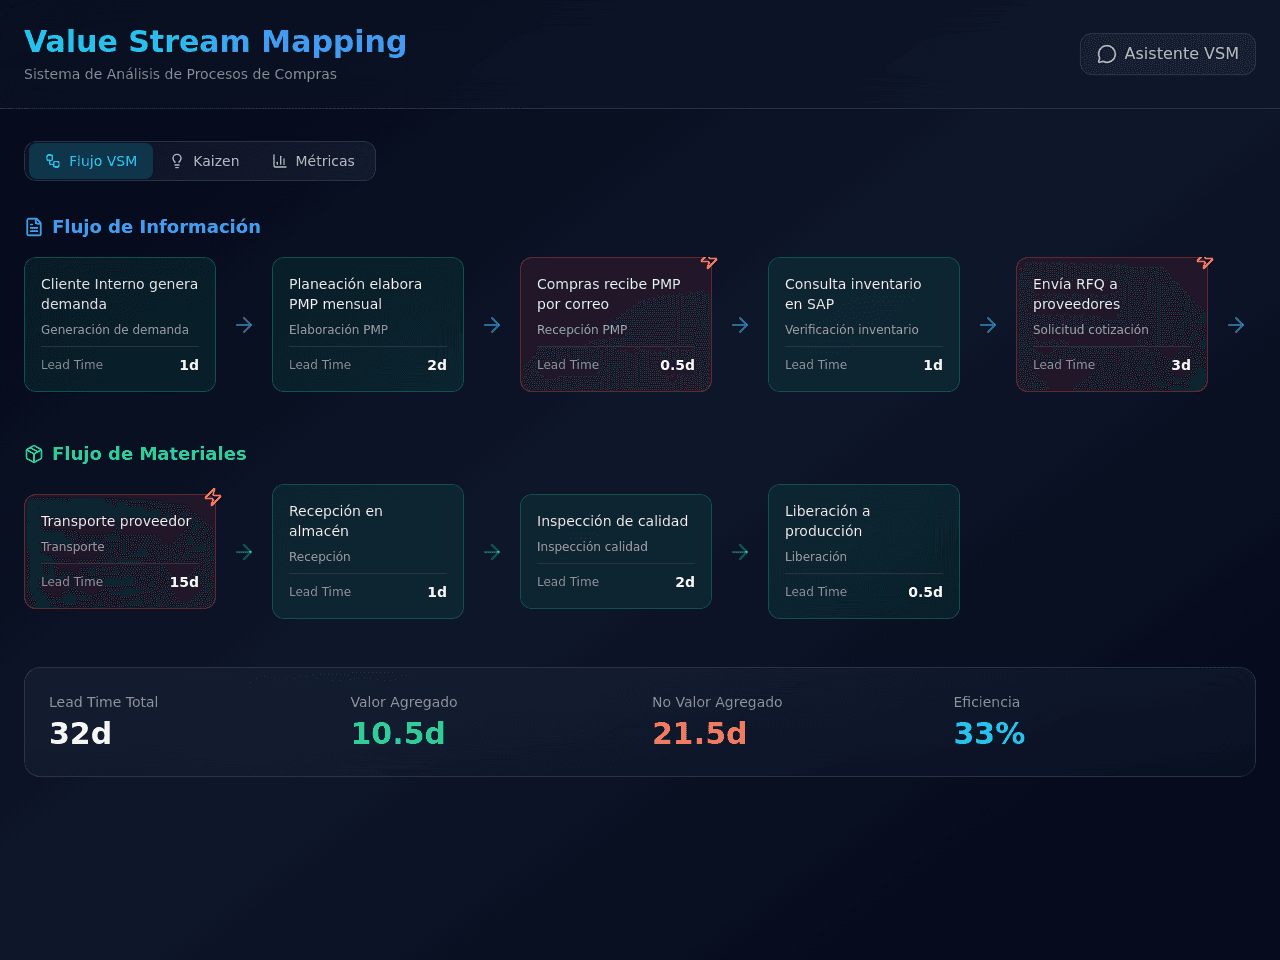Click the Value Stream Mapping title
1280x960 pixels.
(216, 42)
